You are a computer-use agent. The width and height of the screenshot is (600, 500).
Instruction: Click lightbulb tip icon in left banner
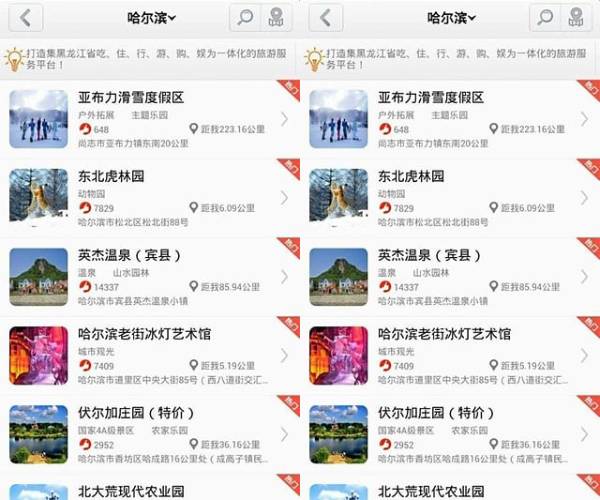click(14, 59)
